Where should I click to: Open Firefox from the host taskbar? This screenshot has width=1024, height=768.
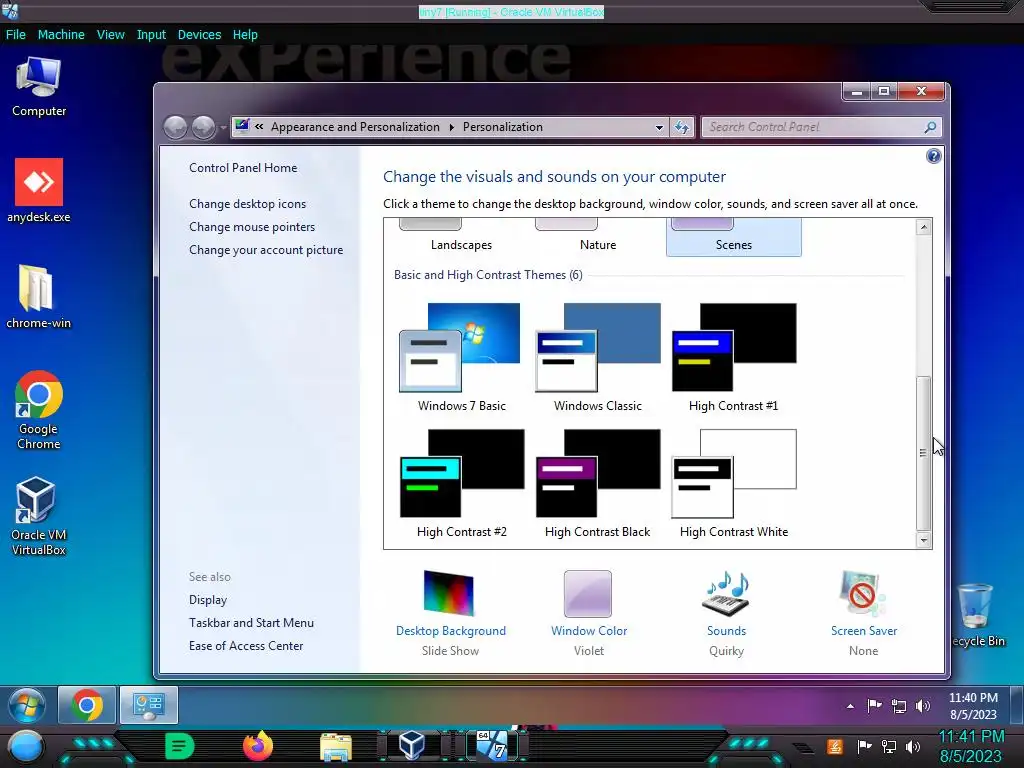pos(257,746)
